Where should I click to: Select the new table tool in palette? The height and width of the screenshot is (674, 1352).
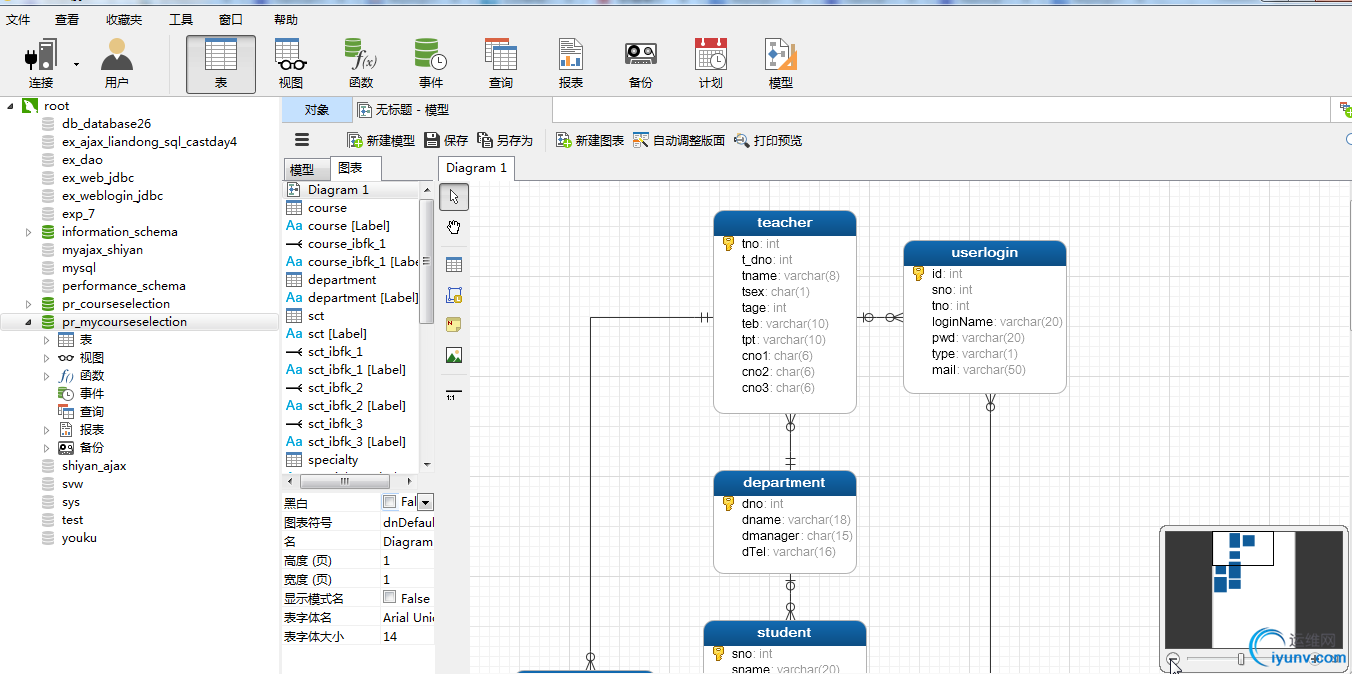[x=454, y=265]
